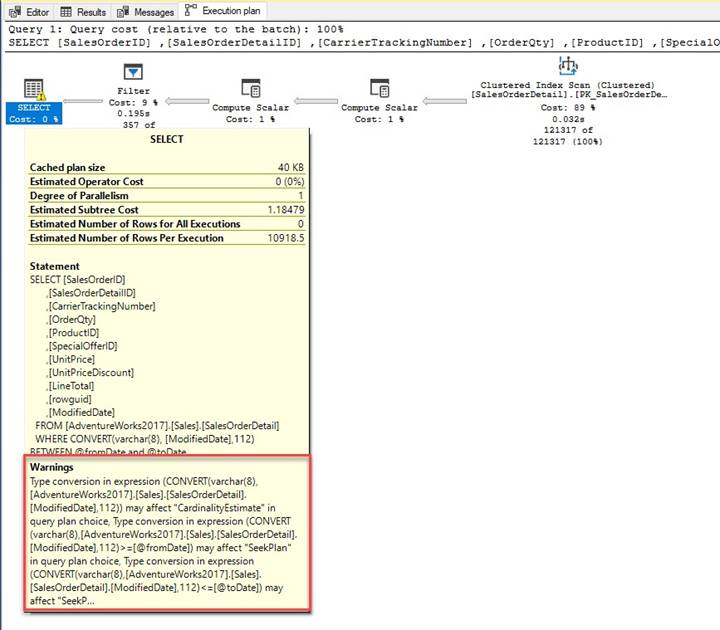Click the '40 KB' cached plan value

[291, 168]
